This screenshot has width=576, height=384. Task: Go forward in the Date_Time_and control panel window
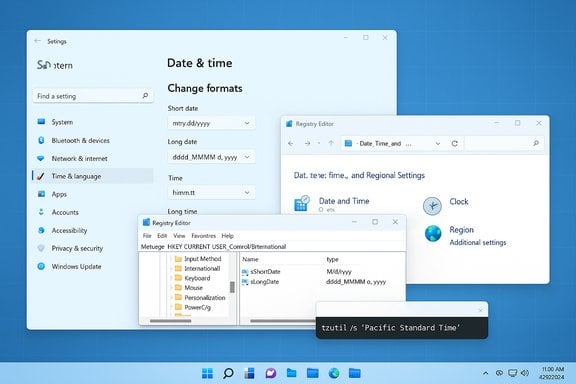click(307, 143)
